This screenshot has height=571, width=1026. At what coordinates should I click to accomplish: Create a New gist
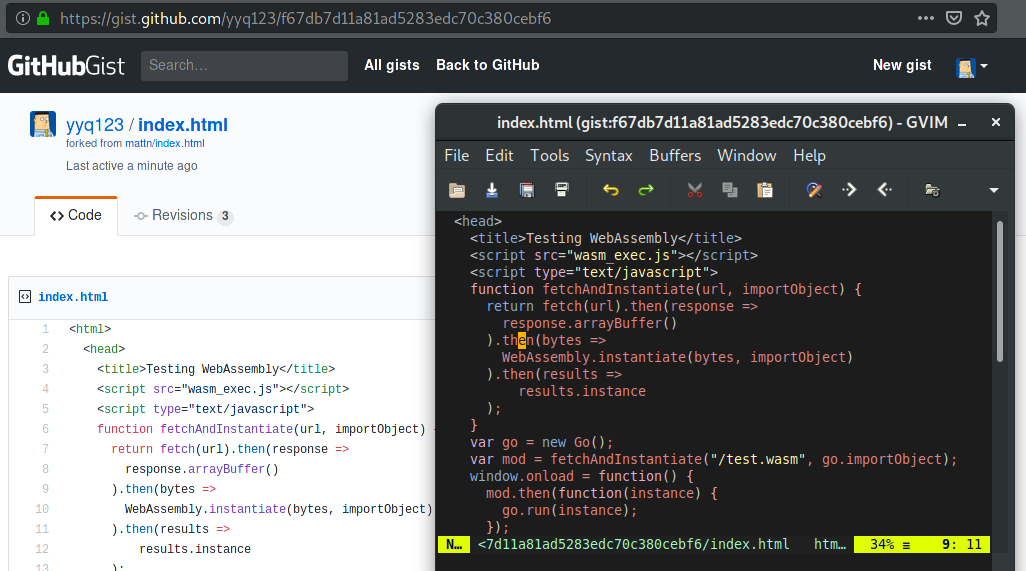[902, 65]
